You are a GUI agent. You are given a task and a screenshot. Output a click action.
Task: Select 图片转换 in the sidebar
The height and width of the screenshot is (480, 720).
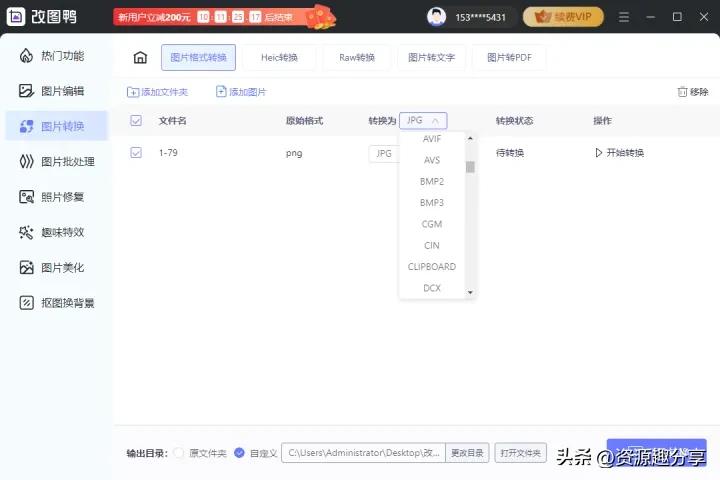[56, 126]
